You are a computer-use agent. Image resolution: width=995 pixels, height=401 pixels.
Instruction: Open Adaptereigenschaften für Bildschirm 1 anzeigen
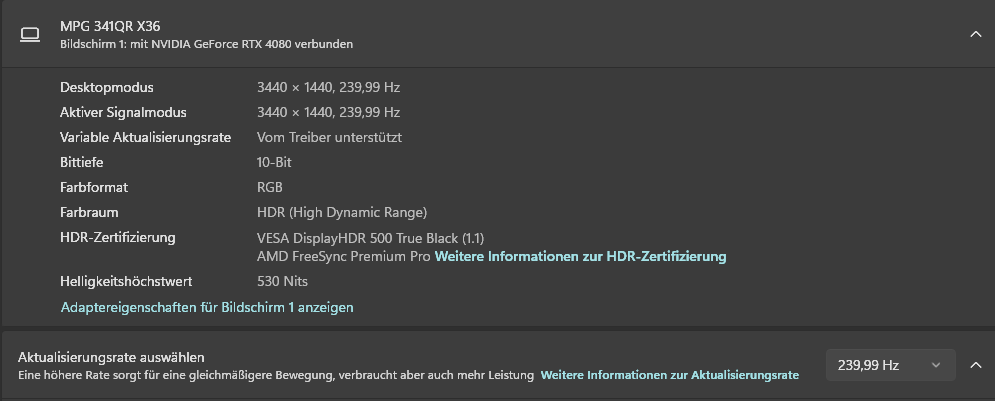207,307
